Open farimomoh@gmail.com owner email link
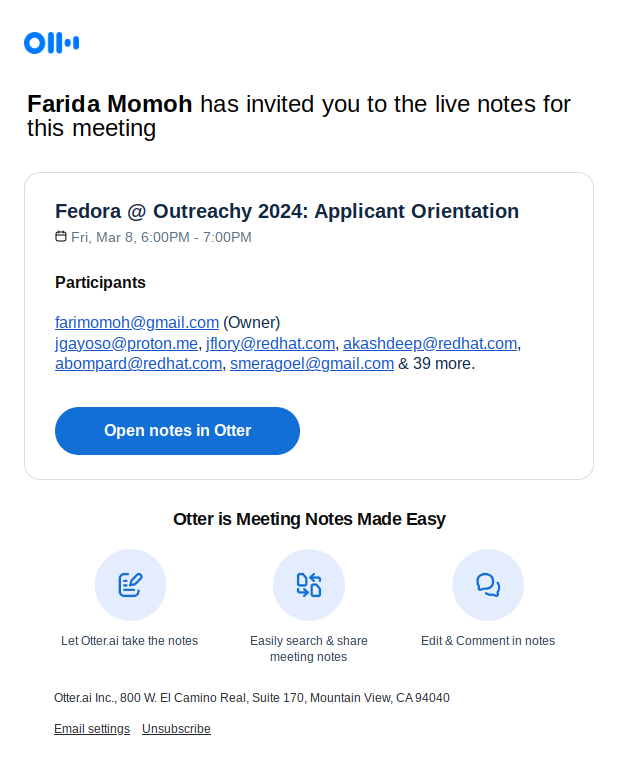 [137, 323]
